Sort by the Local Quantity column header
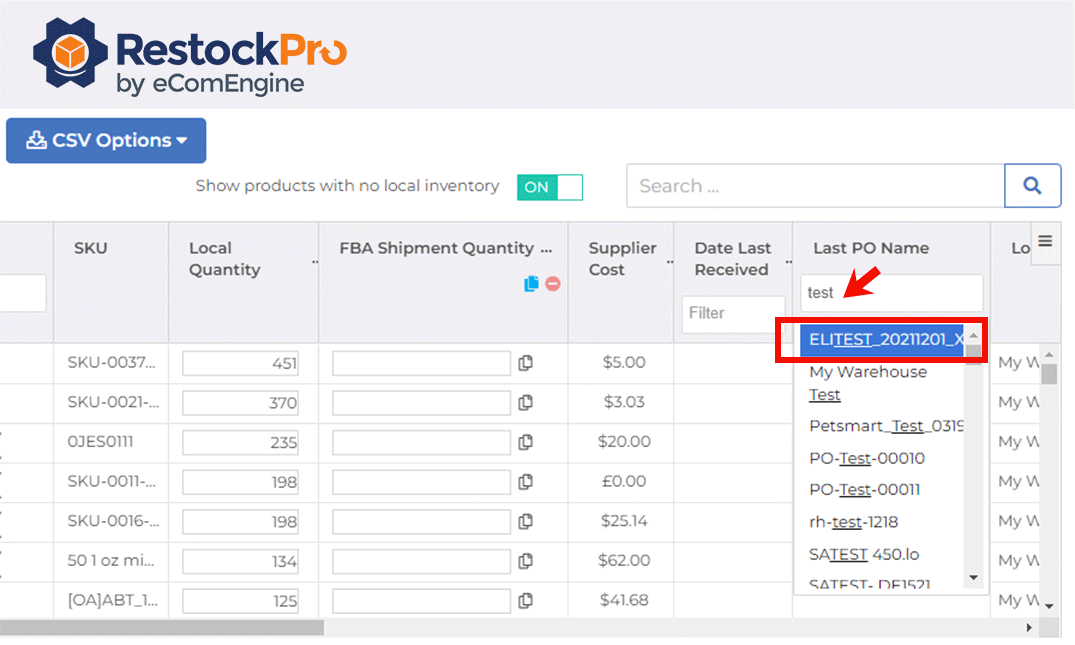Viewport: 1075px width, 645px height. pos(225,259)
